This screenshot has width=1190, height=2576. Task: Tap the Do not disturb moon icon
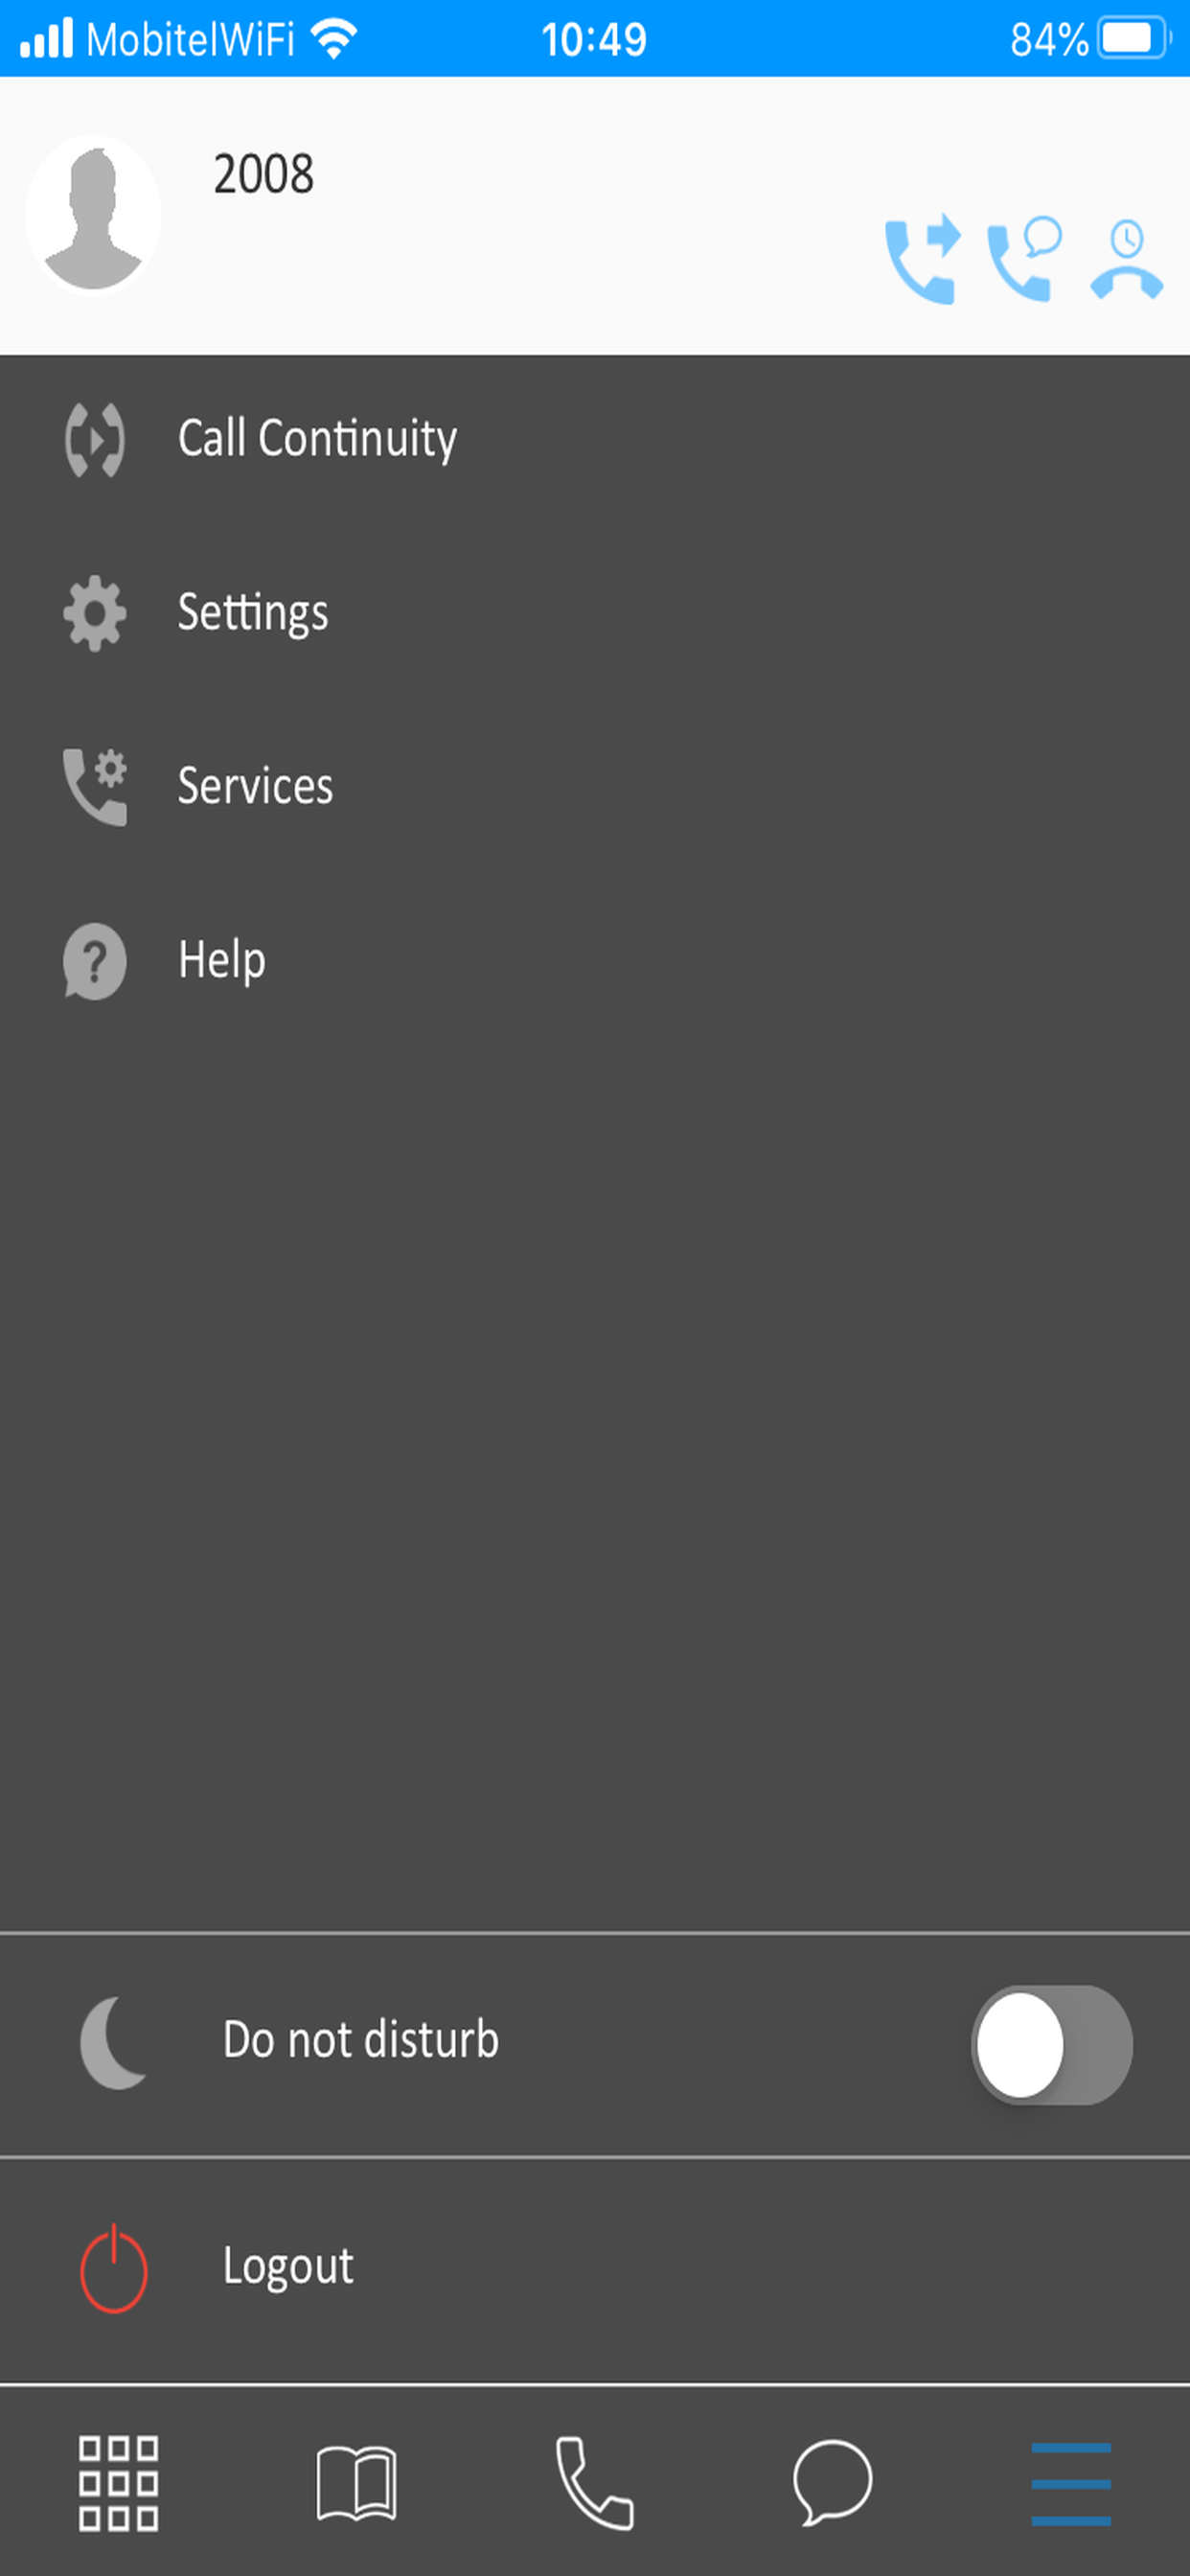[113, 2043]
